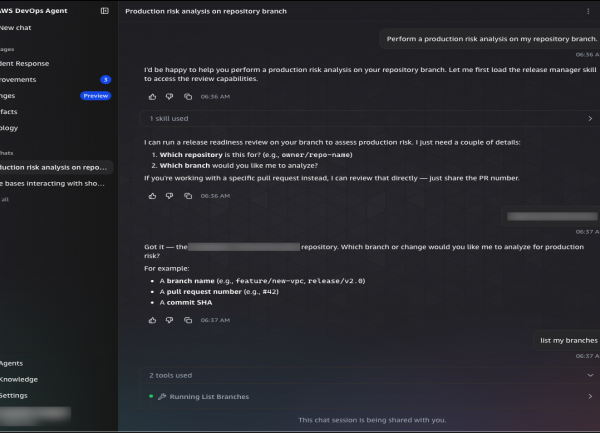Open the Knowledge section

(19, 379)
